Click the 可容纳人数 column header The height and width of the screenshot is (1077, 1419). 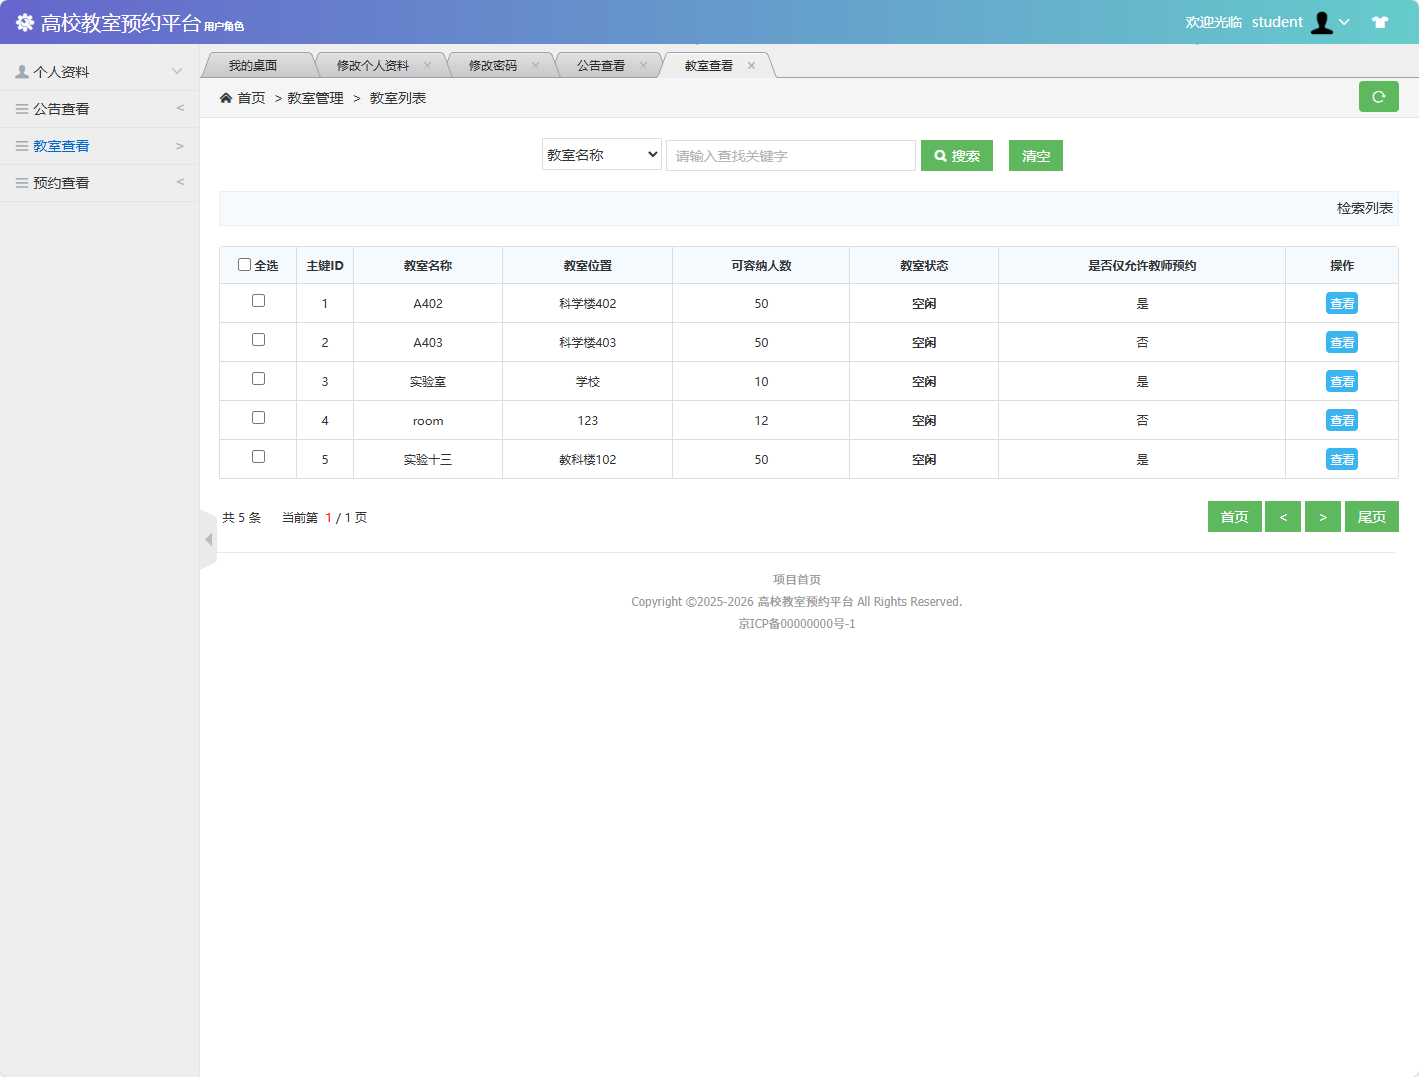coord(761,266)
